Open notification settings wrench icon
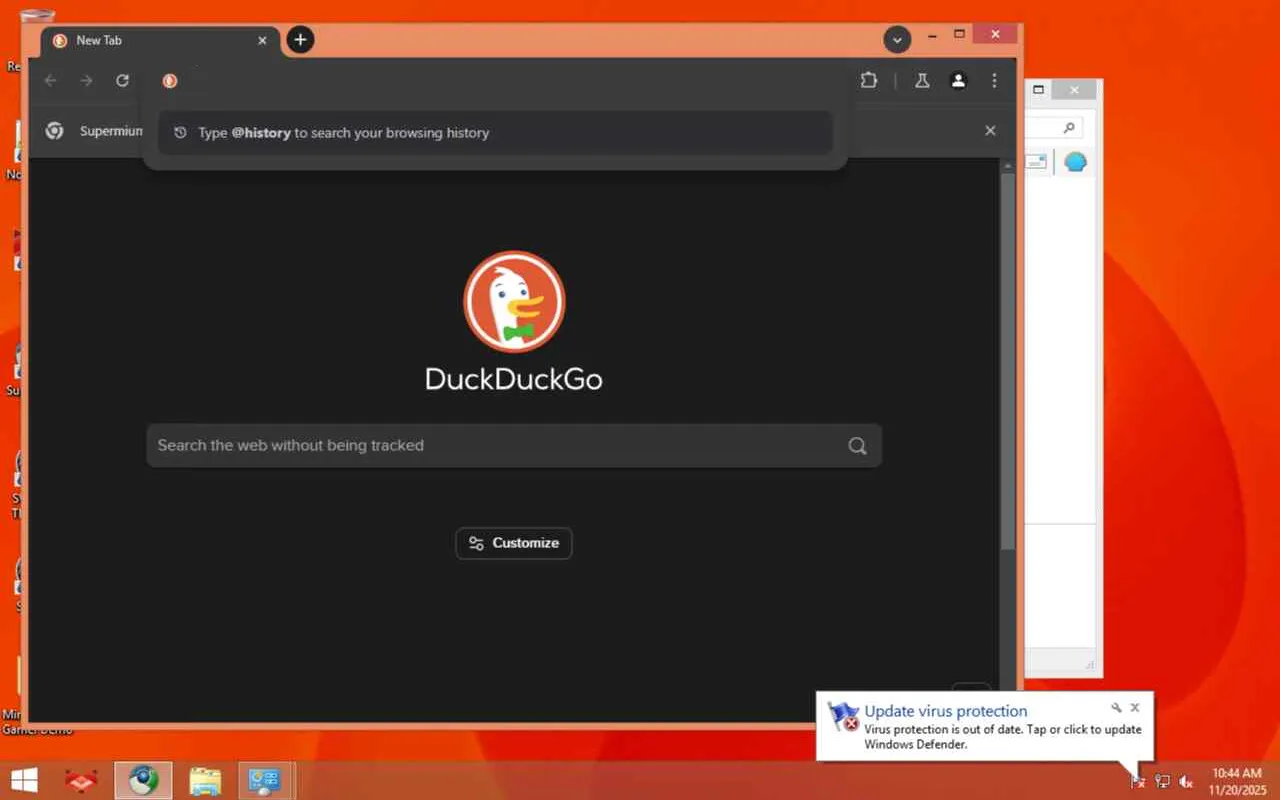Viewport: 1280px width, 800px height. 1116,708
